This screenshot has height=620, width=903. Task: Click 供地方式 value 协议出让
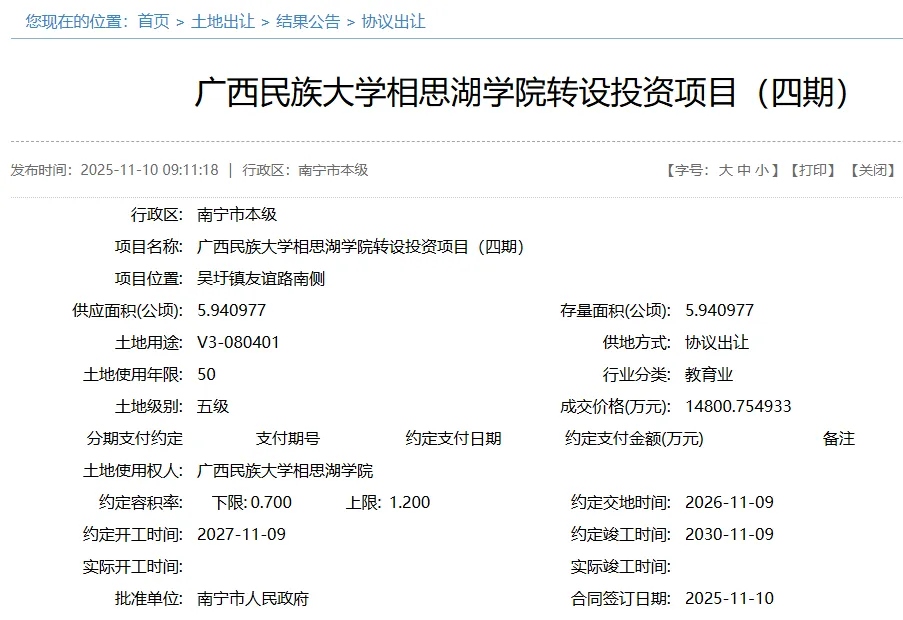point(717,343)
